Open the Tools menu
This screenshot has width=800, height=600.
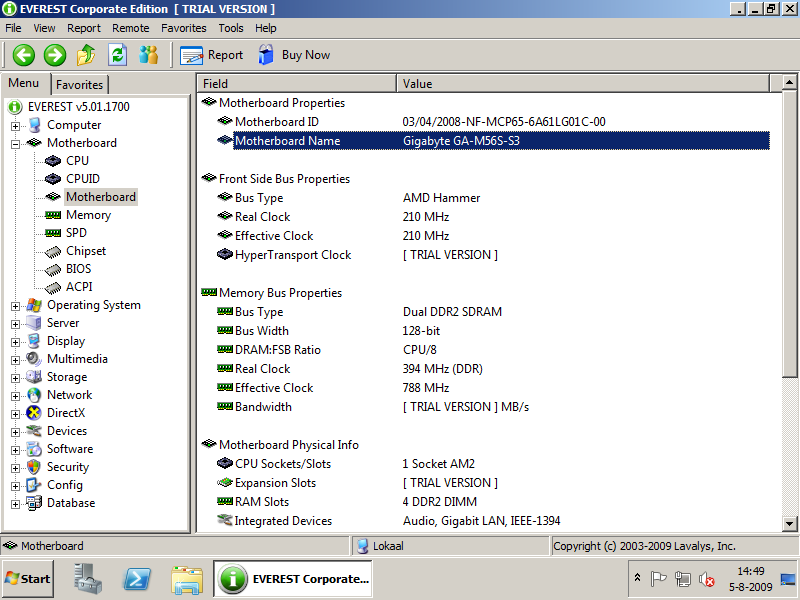tap(231, 28)
